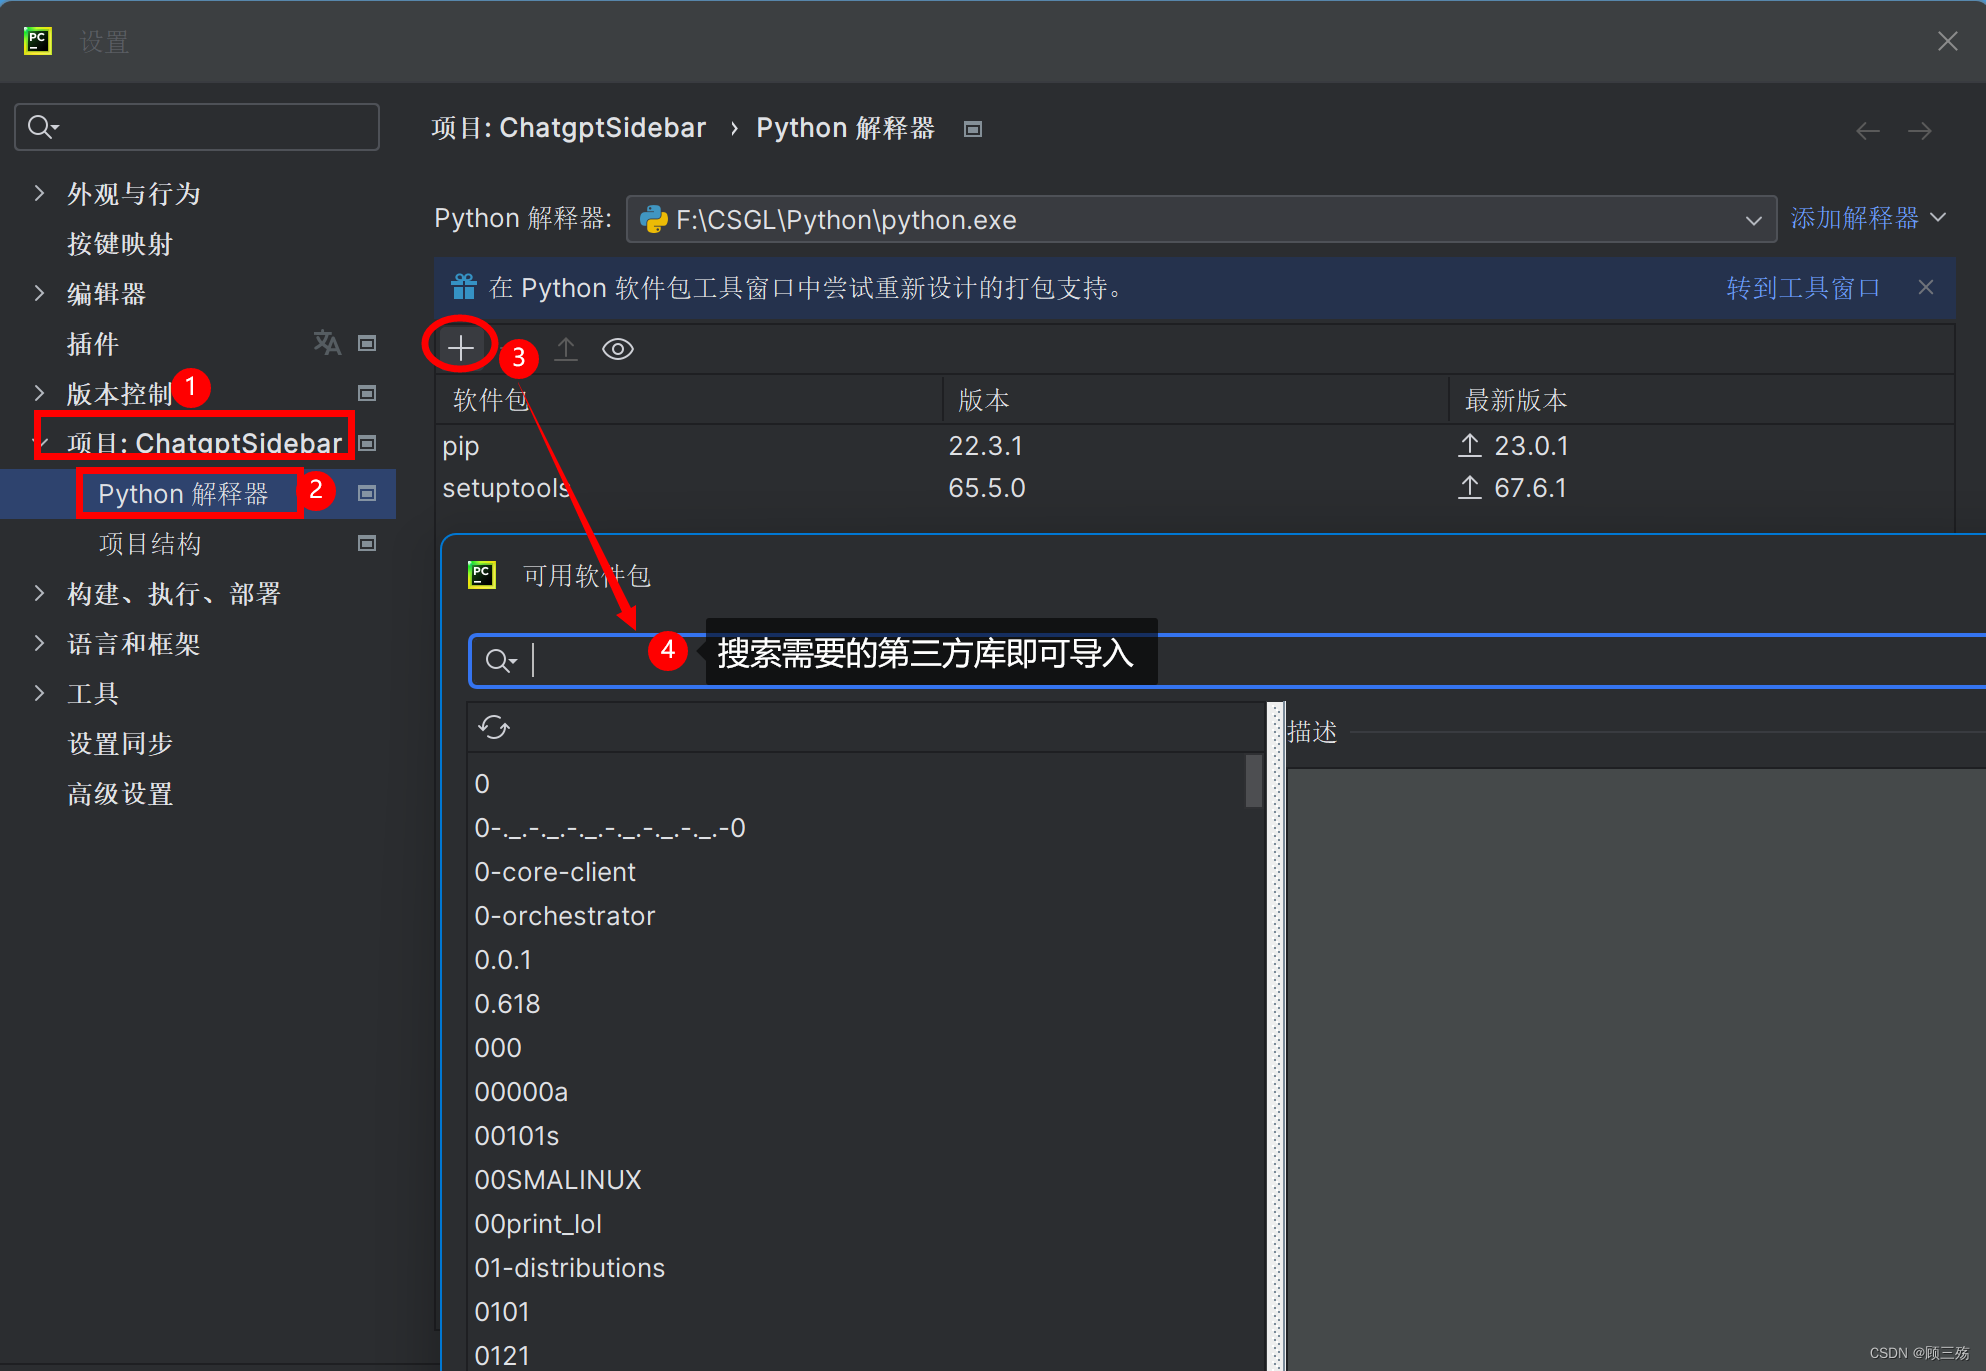
Task: Select package 0.0.1 in list
Action: click(x=503, y=960)
